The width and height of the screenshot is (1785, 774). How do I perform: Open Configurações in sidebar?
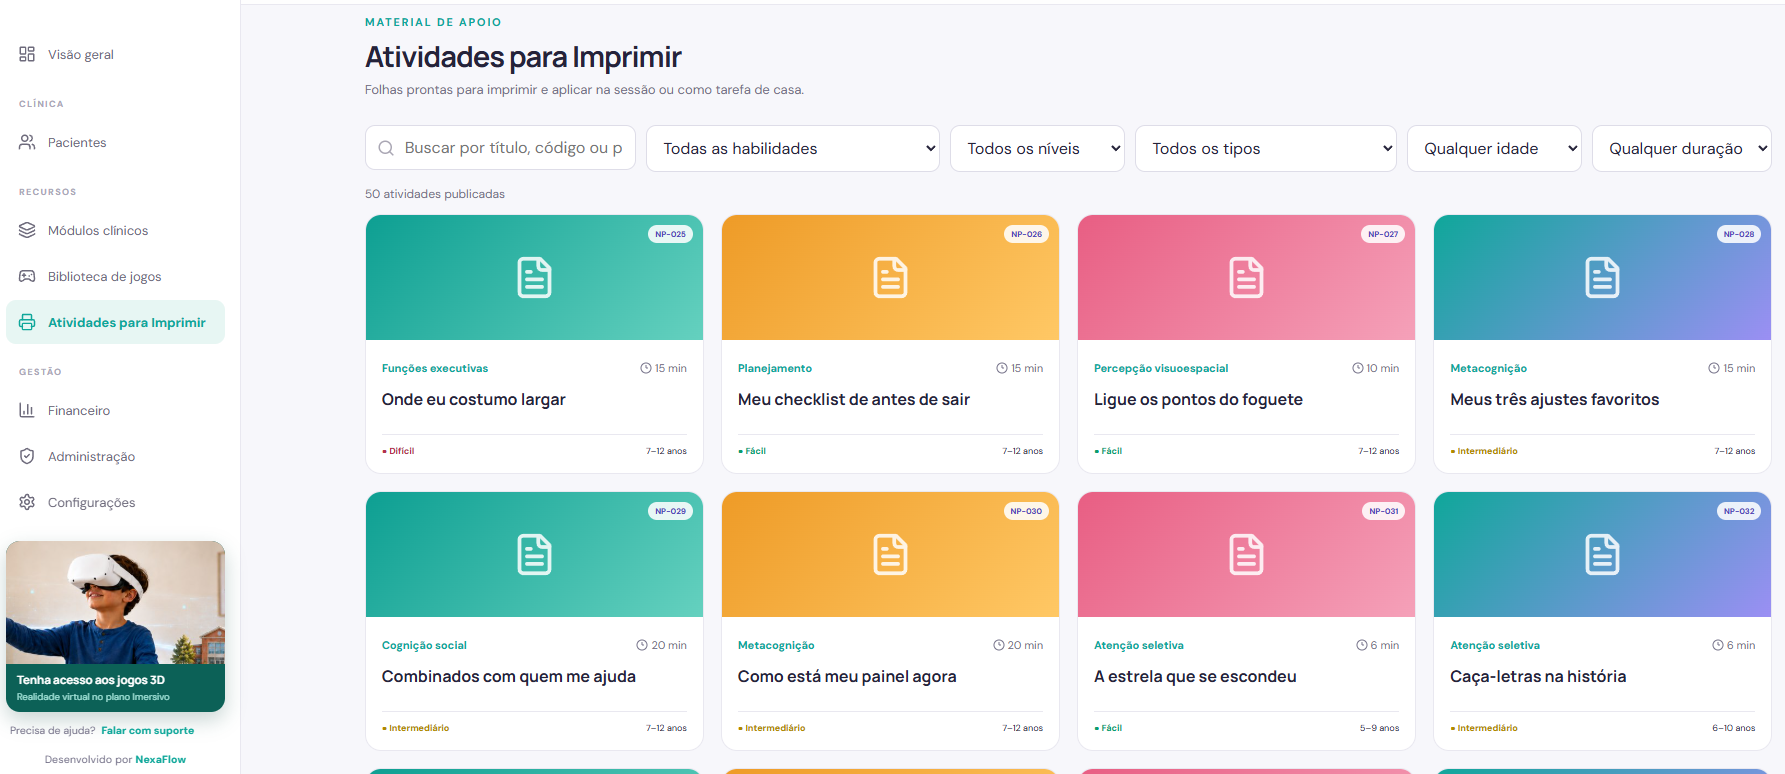[x=115, y=502]
